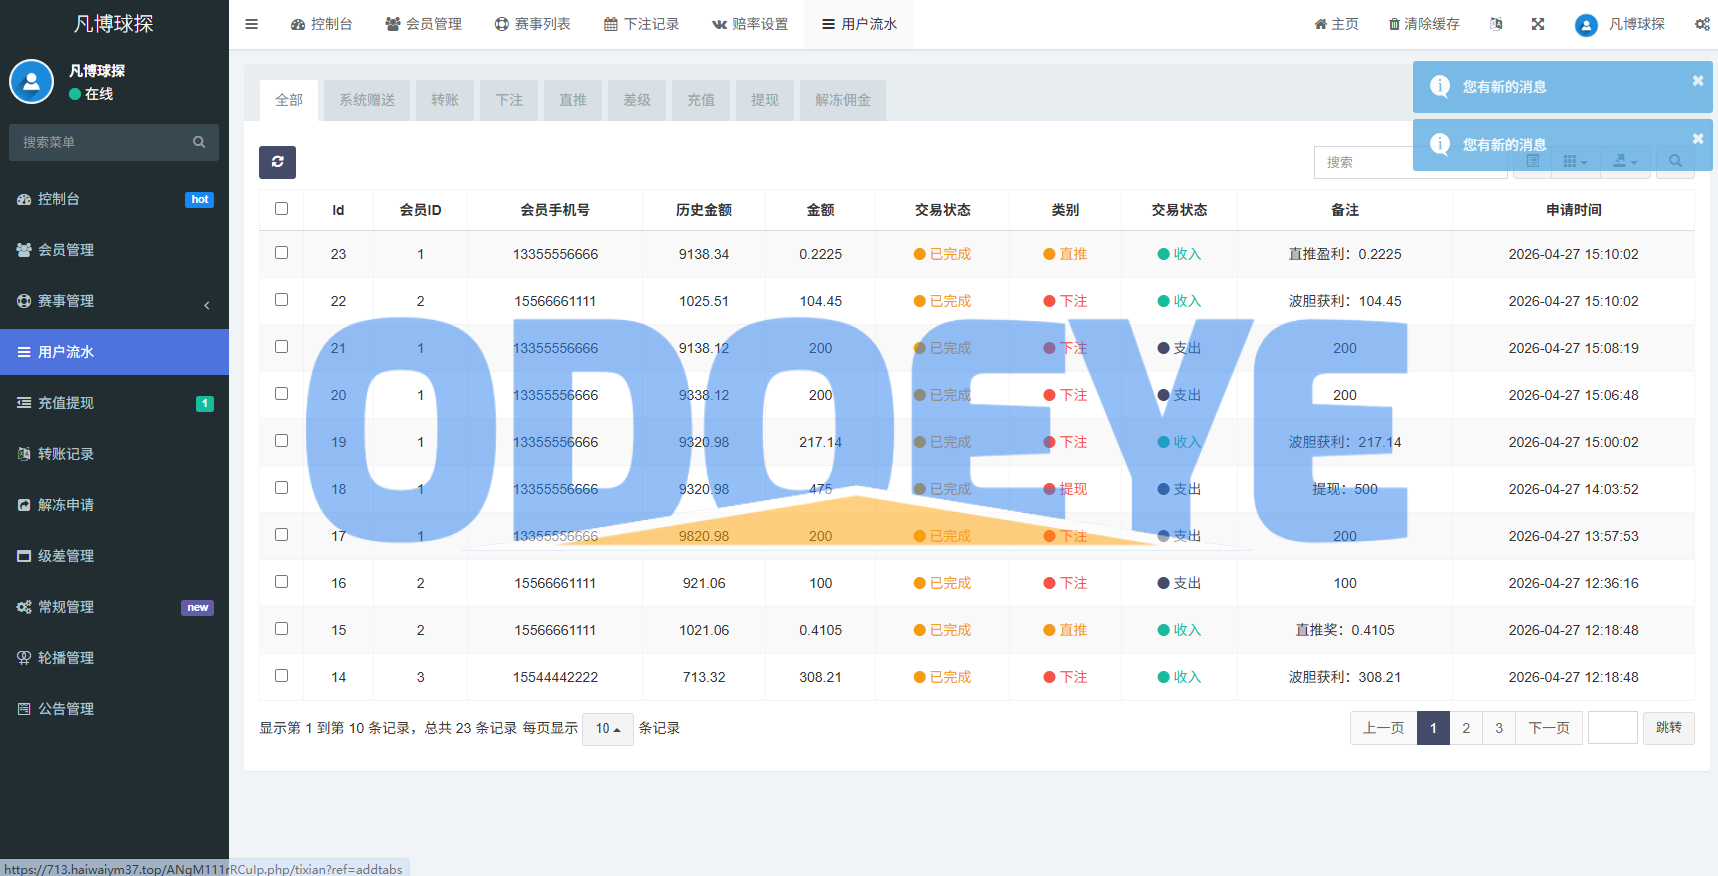This screenshot has width=1718, height=876.
Task: Switch to the 系统赠送 tab
Action: [x=367, y=100]
